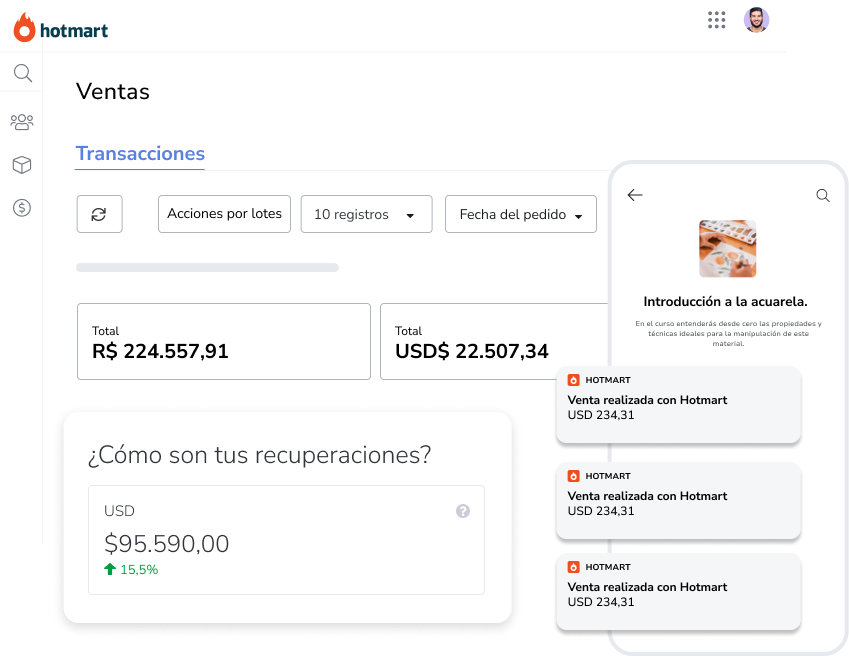This screenshot has height=656, width=849.
Task: Open the profile avatar at top right
Action: (x=757, y=19)
